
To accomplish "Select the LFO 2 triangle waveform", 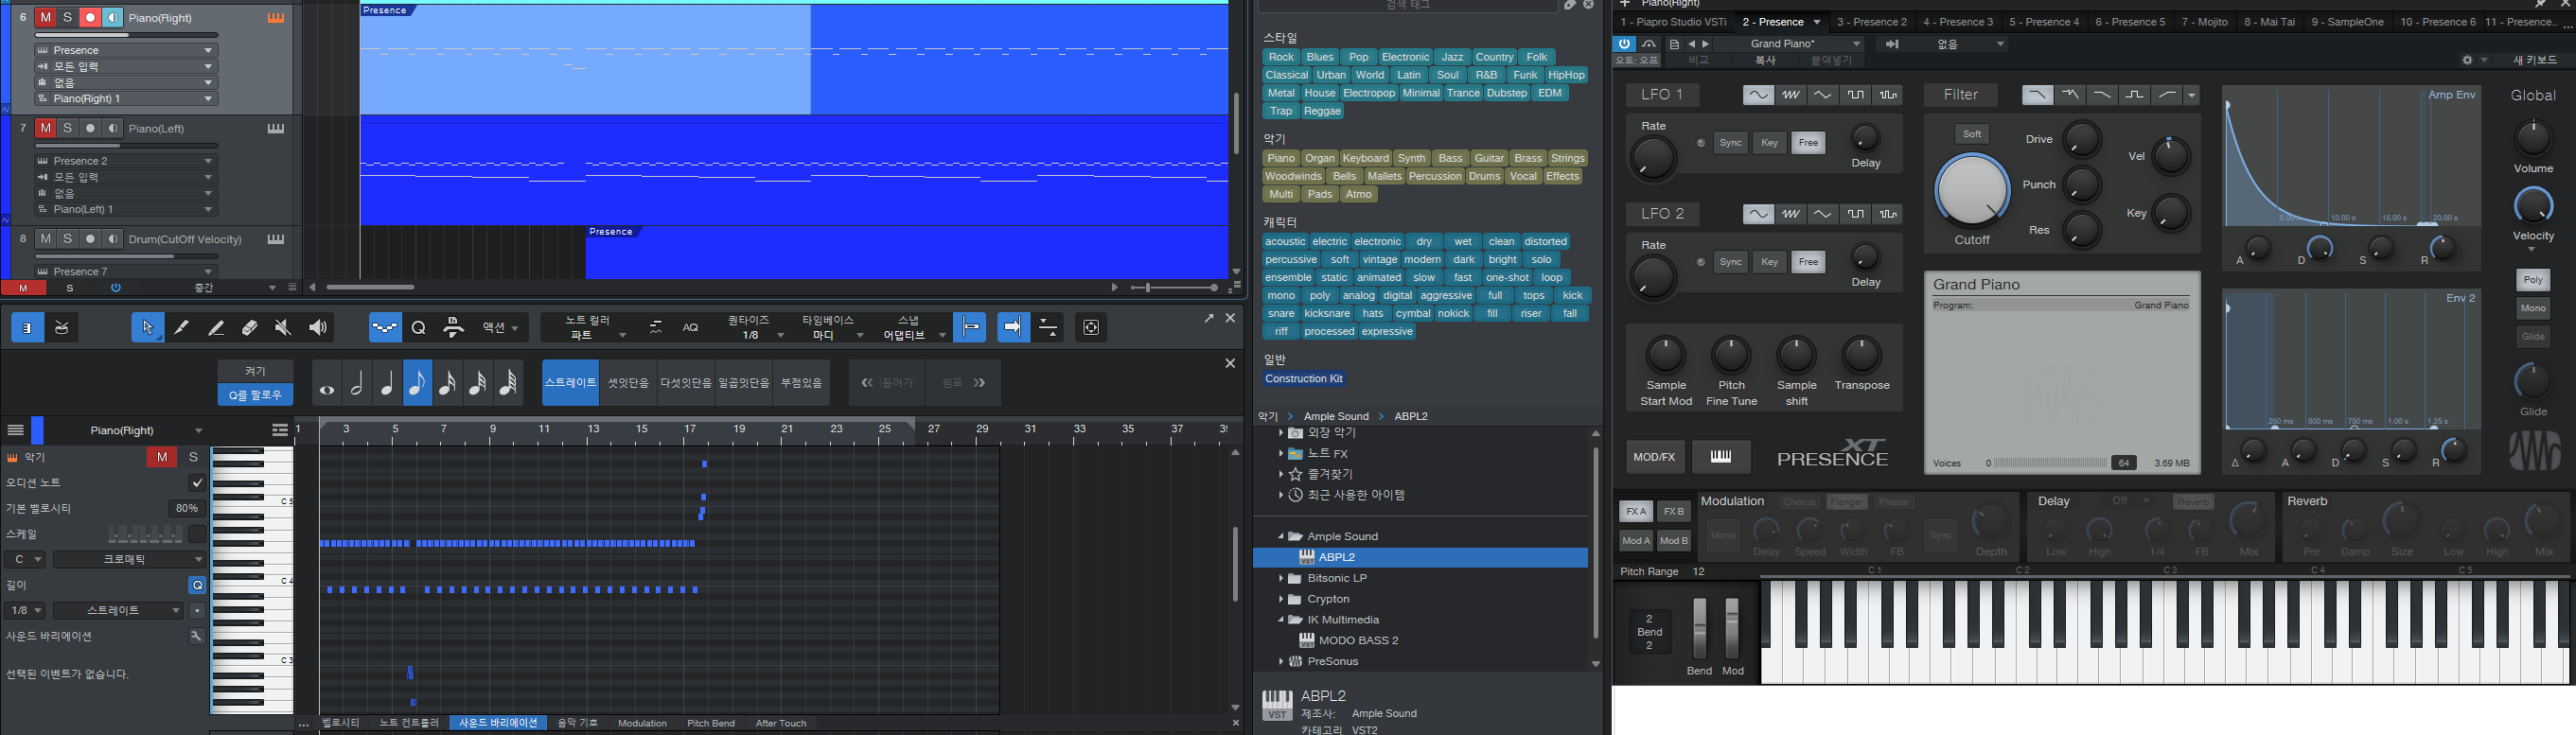I will (1823, 214).
